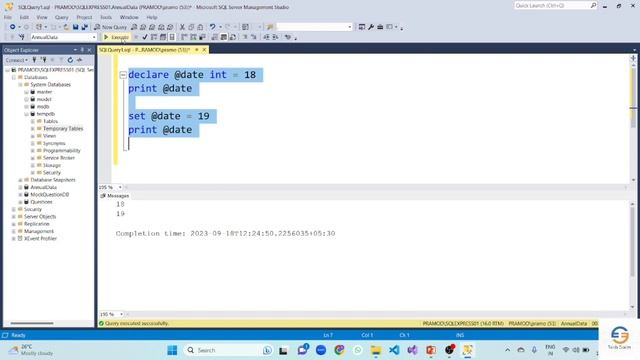Open File Explorer from taskbar

[376, 350]
